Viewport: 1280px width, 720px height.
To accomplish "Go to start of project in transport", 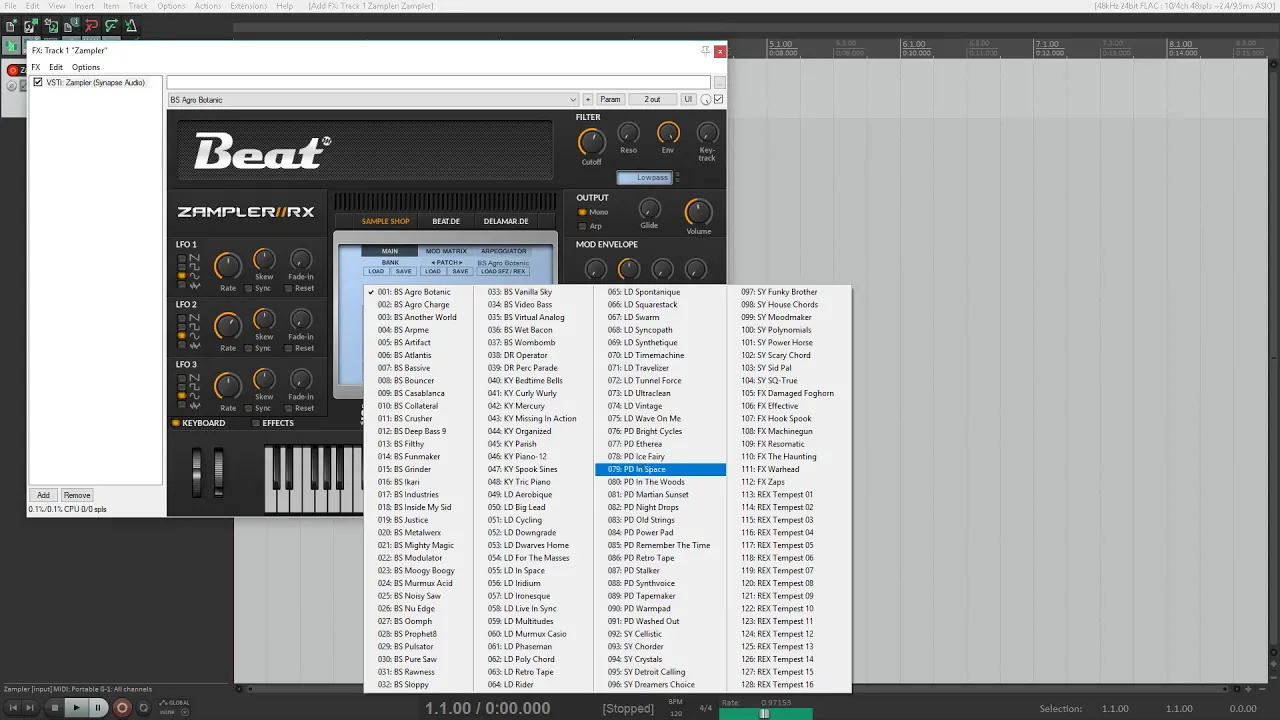I will 12,708.
